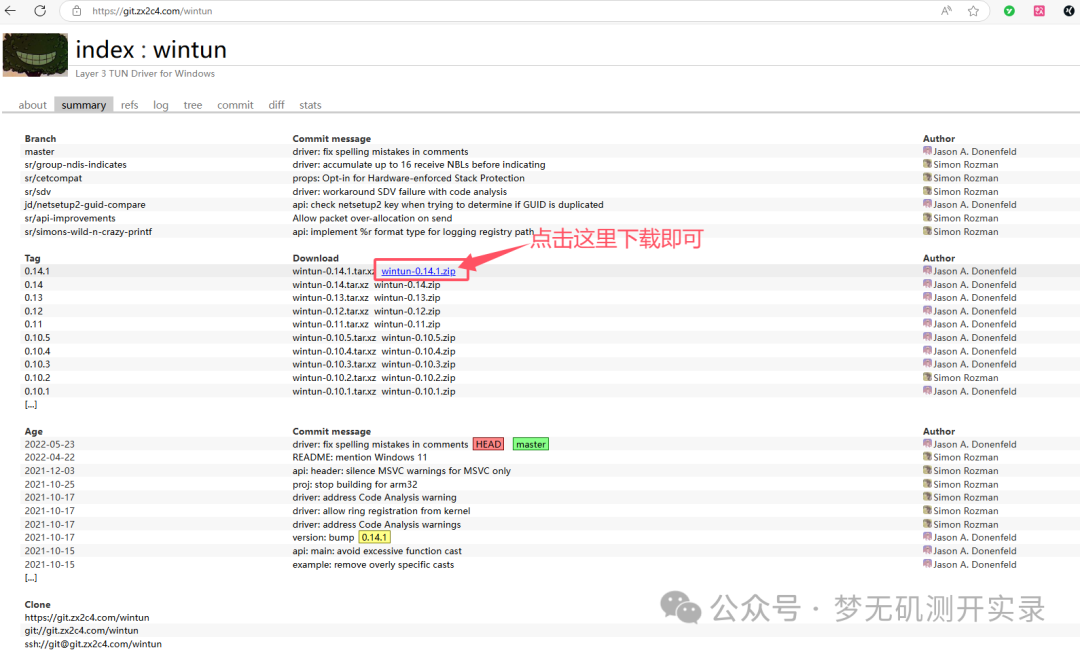Switch to the diff tab
This screenshot has width=1080, height=652.
(276, 105)
